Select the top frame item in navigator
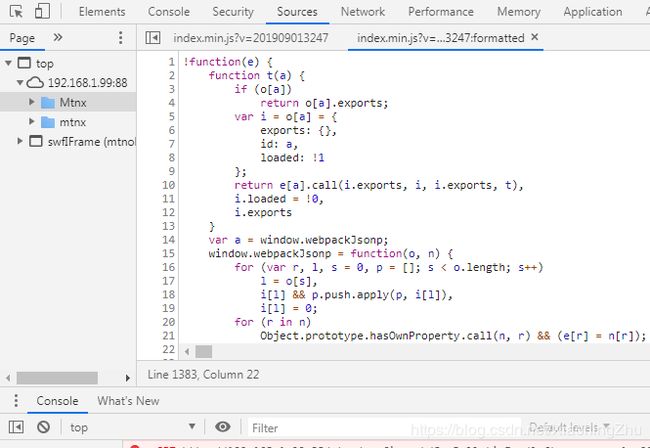The image size is (650, 448). tap(36, 63)
